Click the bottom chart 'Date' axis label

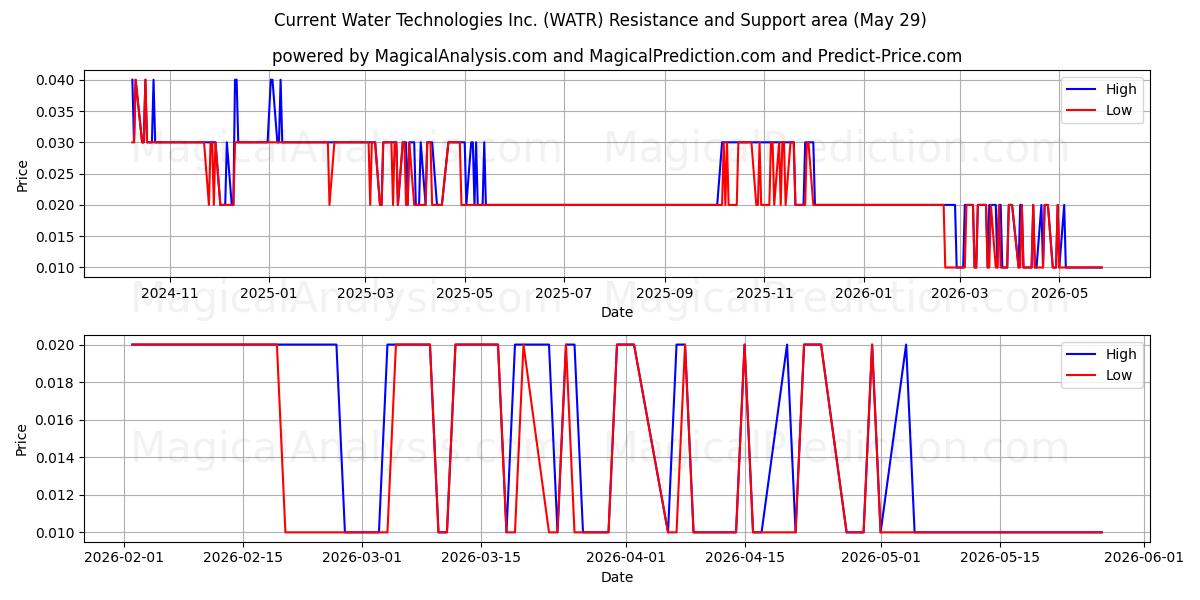pos(617,577)
